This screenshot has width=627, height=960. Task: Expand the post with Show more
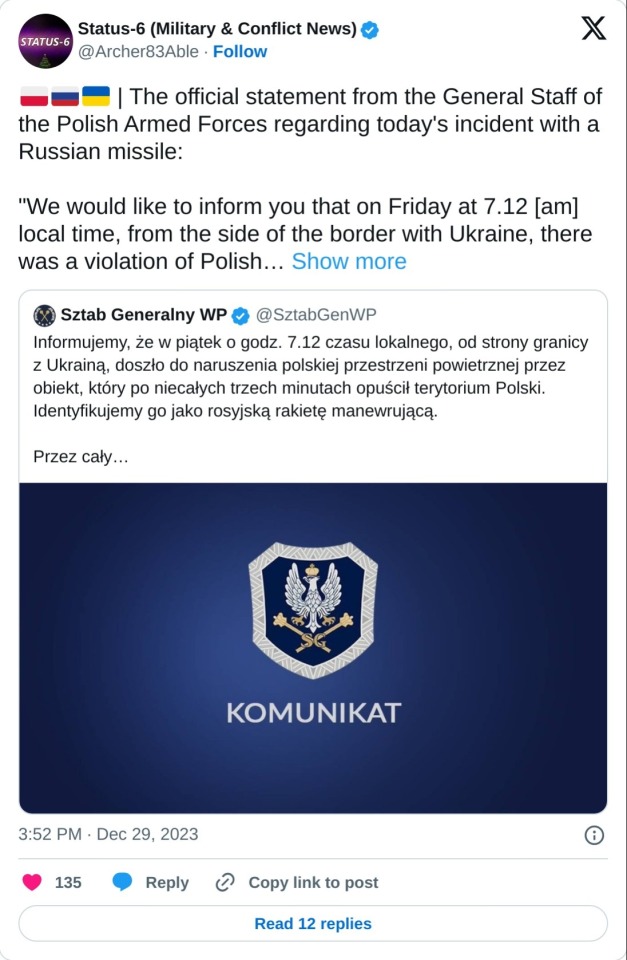click(x=349, y=262)
